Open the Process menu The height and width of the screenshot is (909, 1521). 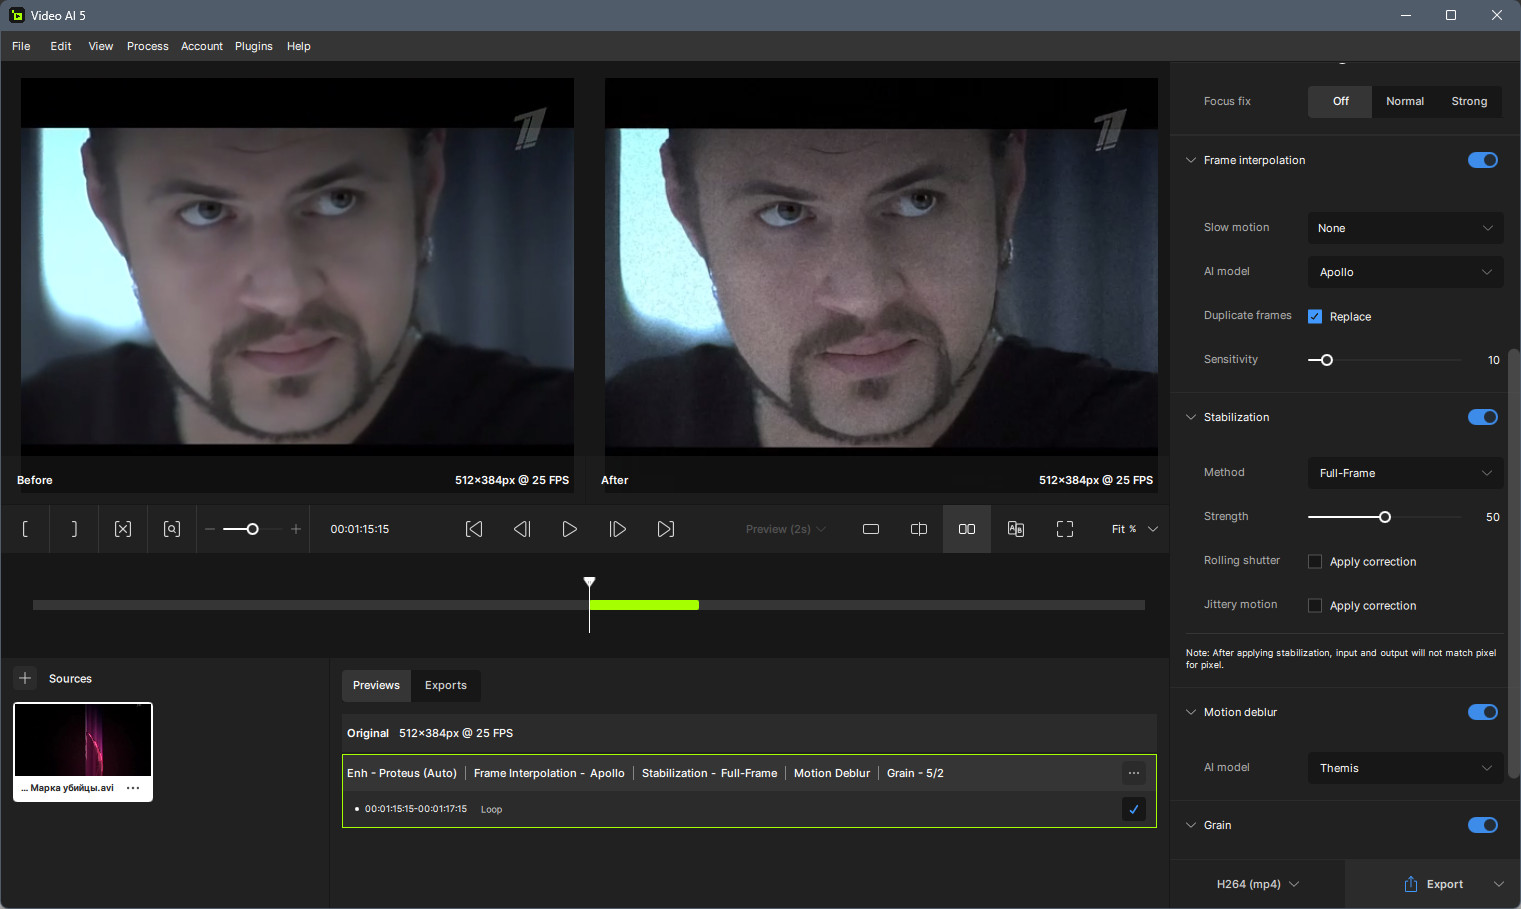147,46
